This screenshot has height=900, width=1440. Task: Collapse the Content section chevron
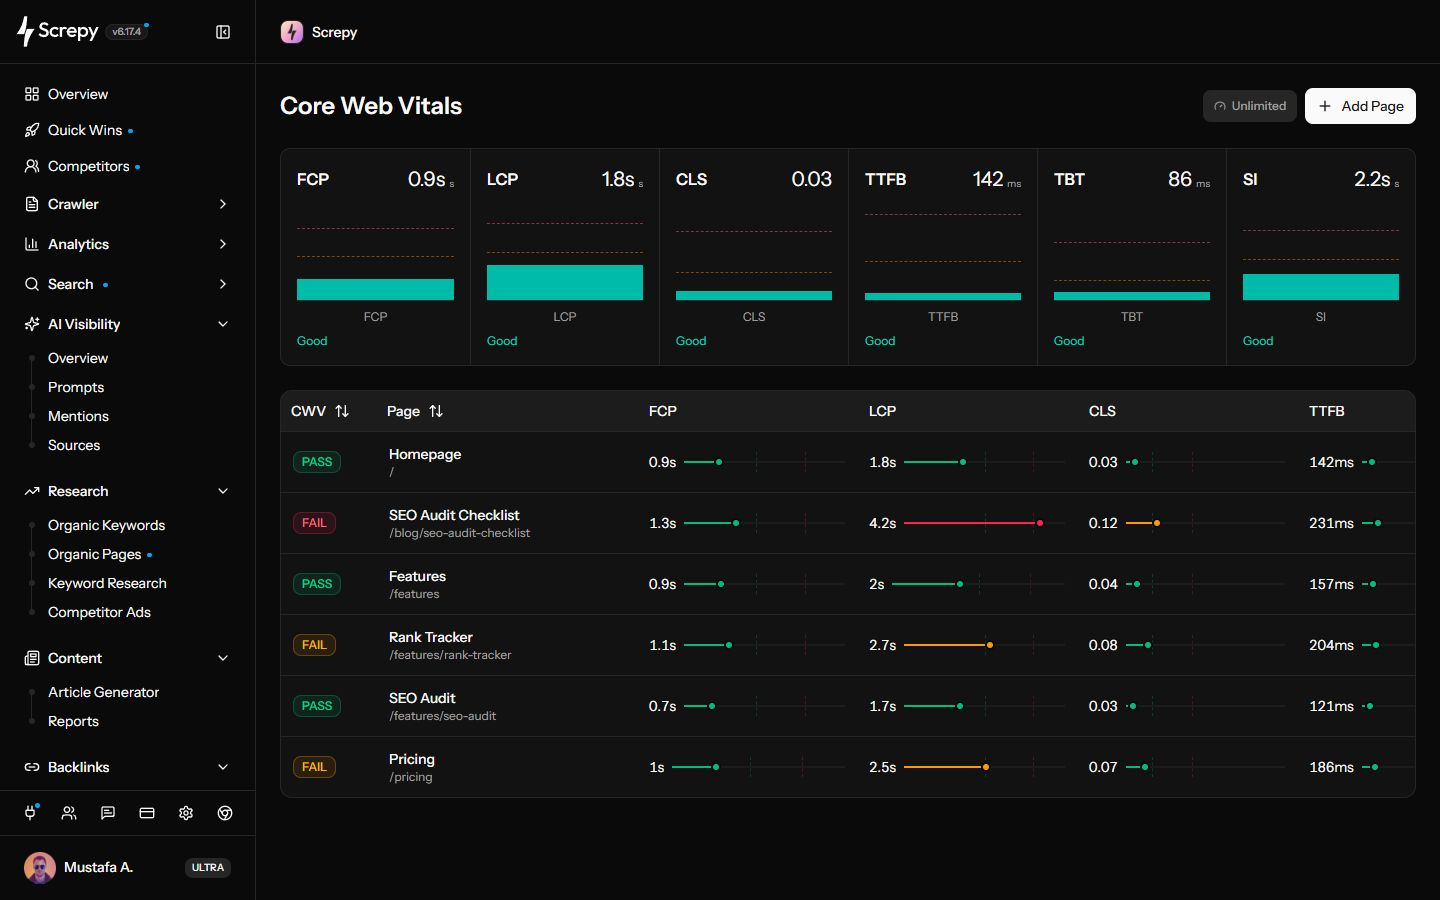click(x=223, y=658)
